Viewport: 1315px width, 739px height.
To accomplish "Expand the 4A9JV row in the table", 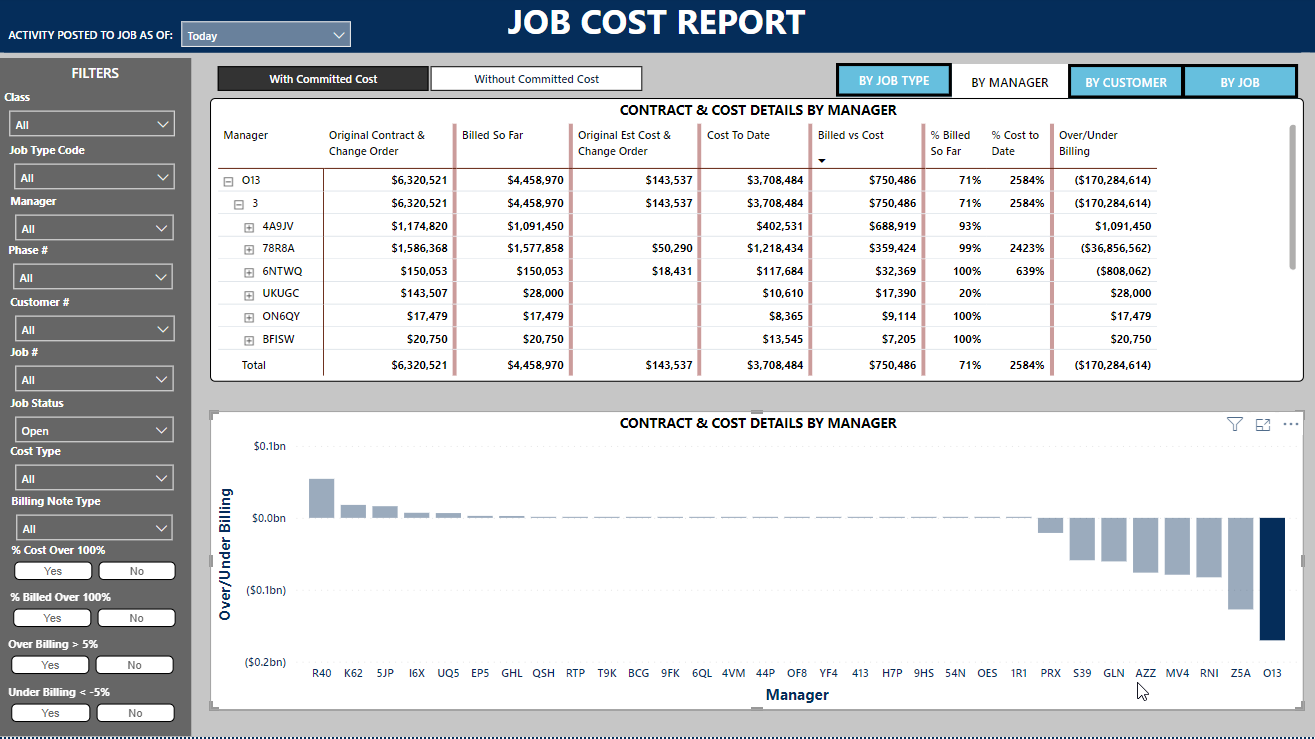I will pos(248,226).
